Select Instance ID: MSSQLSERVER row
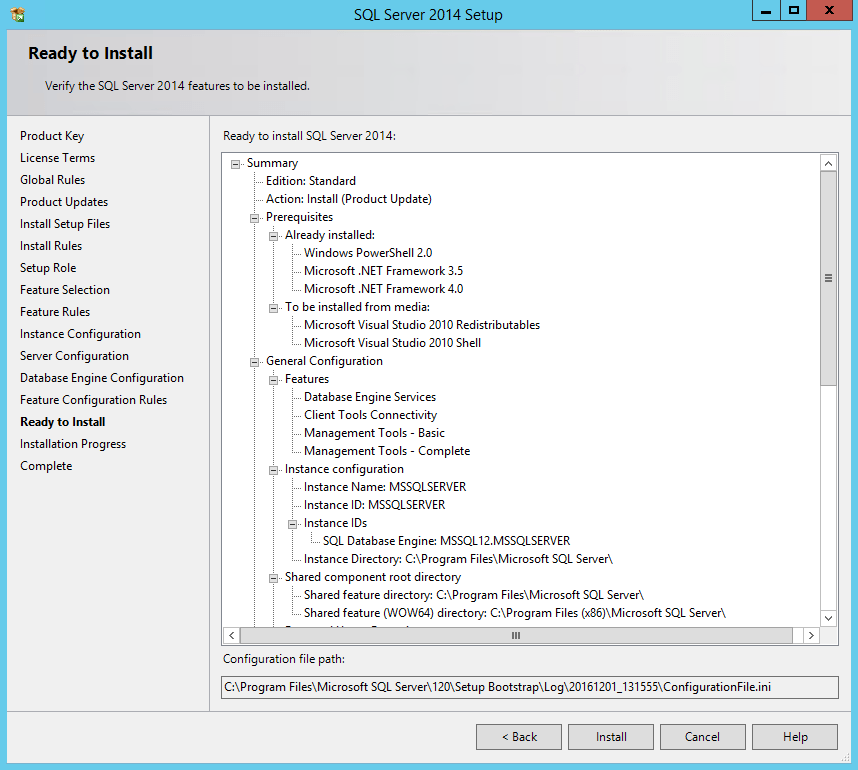The image size is (858, 770). (x=374, y=505)
